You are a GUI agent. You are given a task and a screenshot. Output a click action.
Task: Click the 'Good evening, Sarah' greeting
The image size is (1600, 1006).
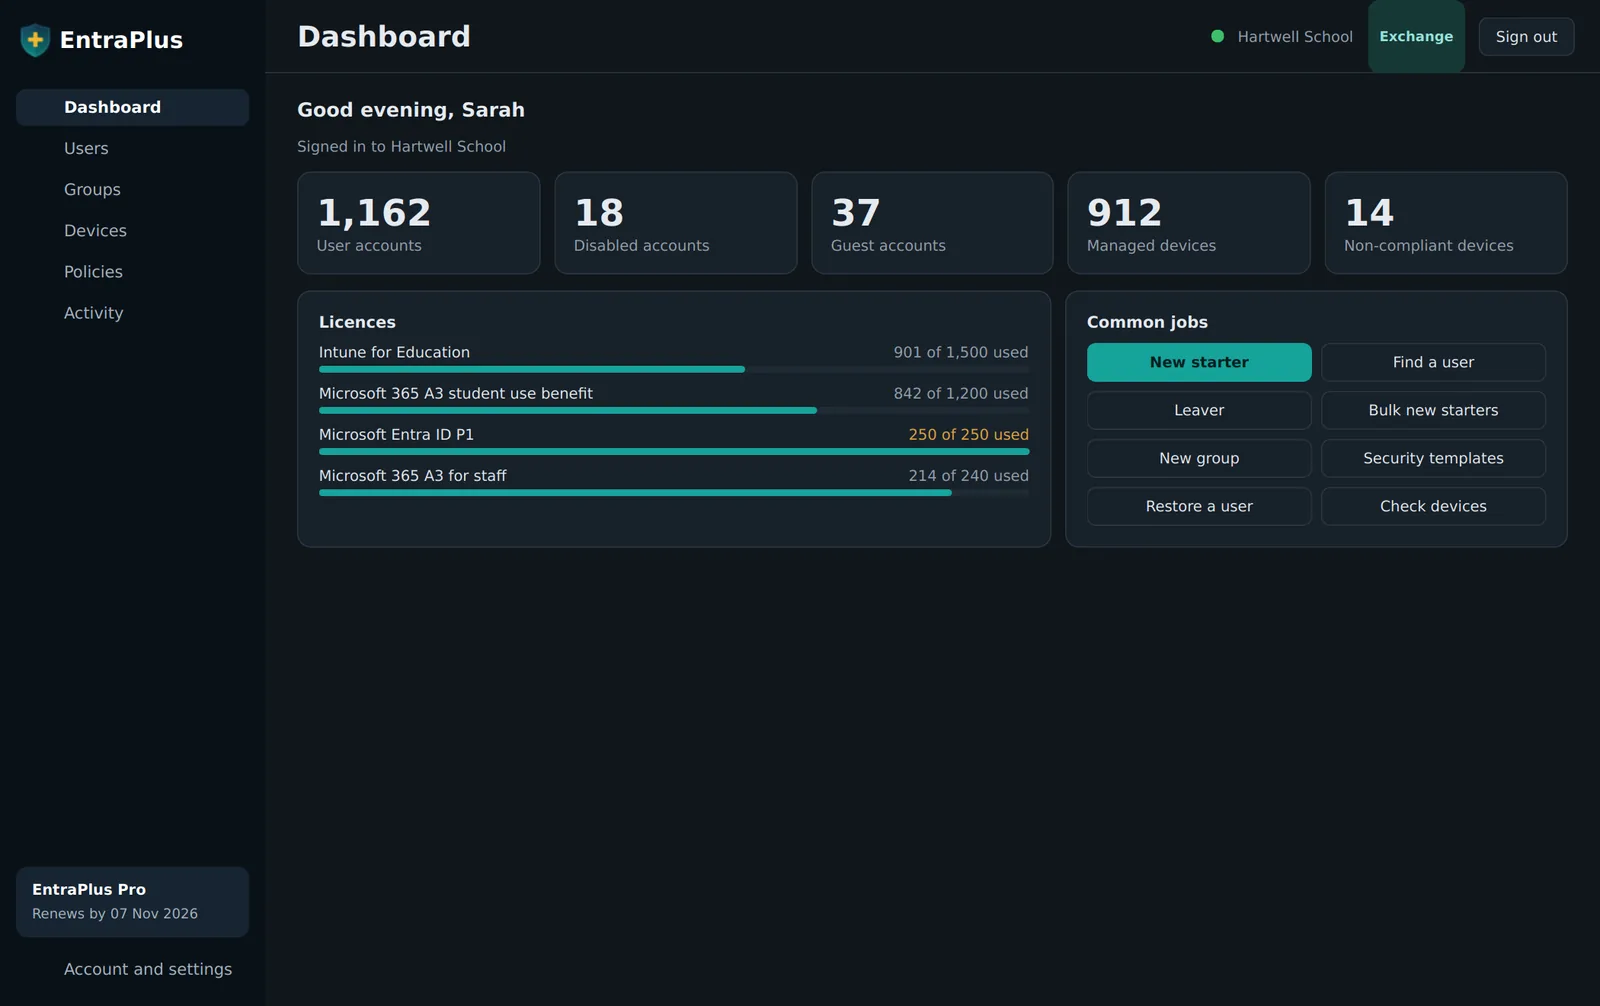coord(411,110)
